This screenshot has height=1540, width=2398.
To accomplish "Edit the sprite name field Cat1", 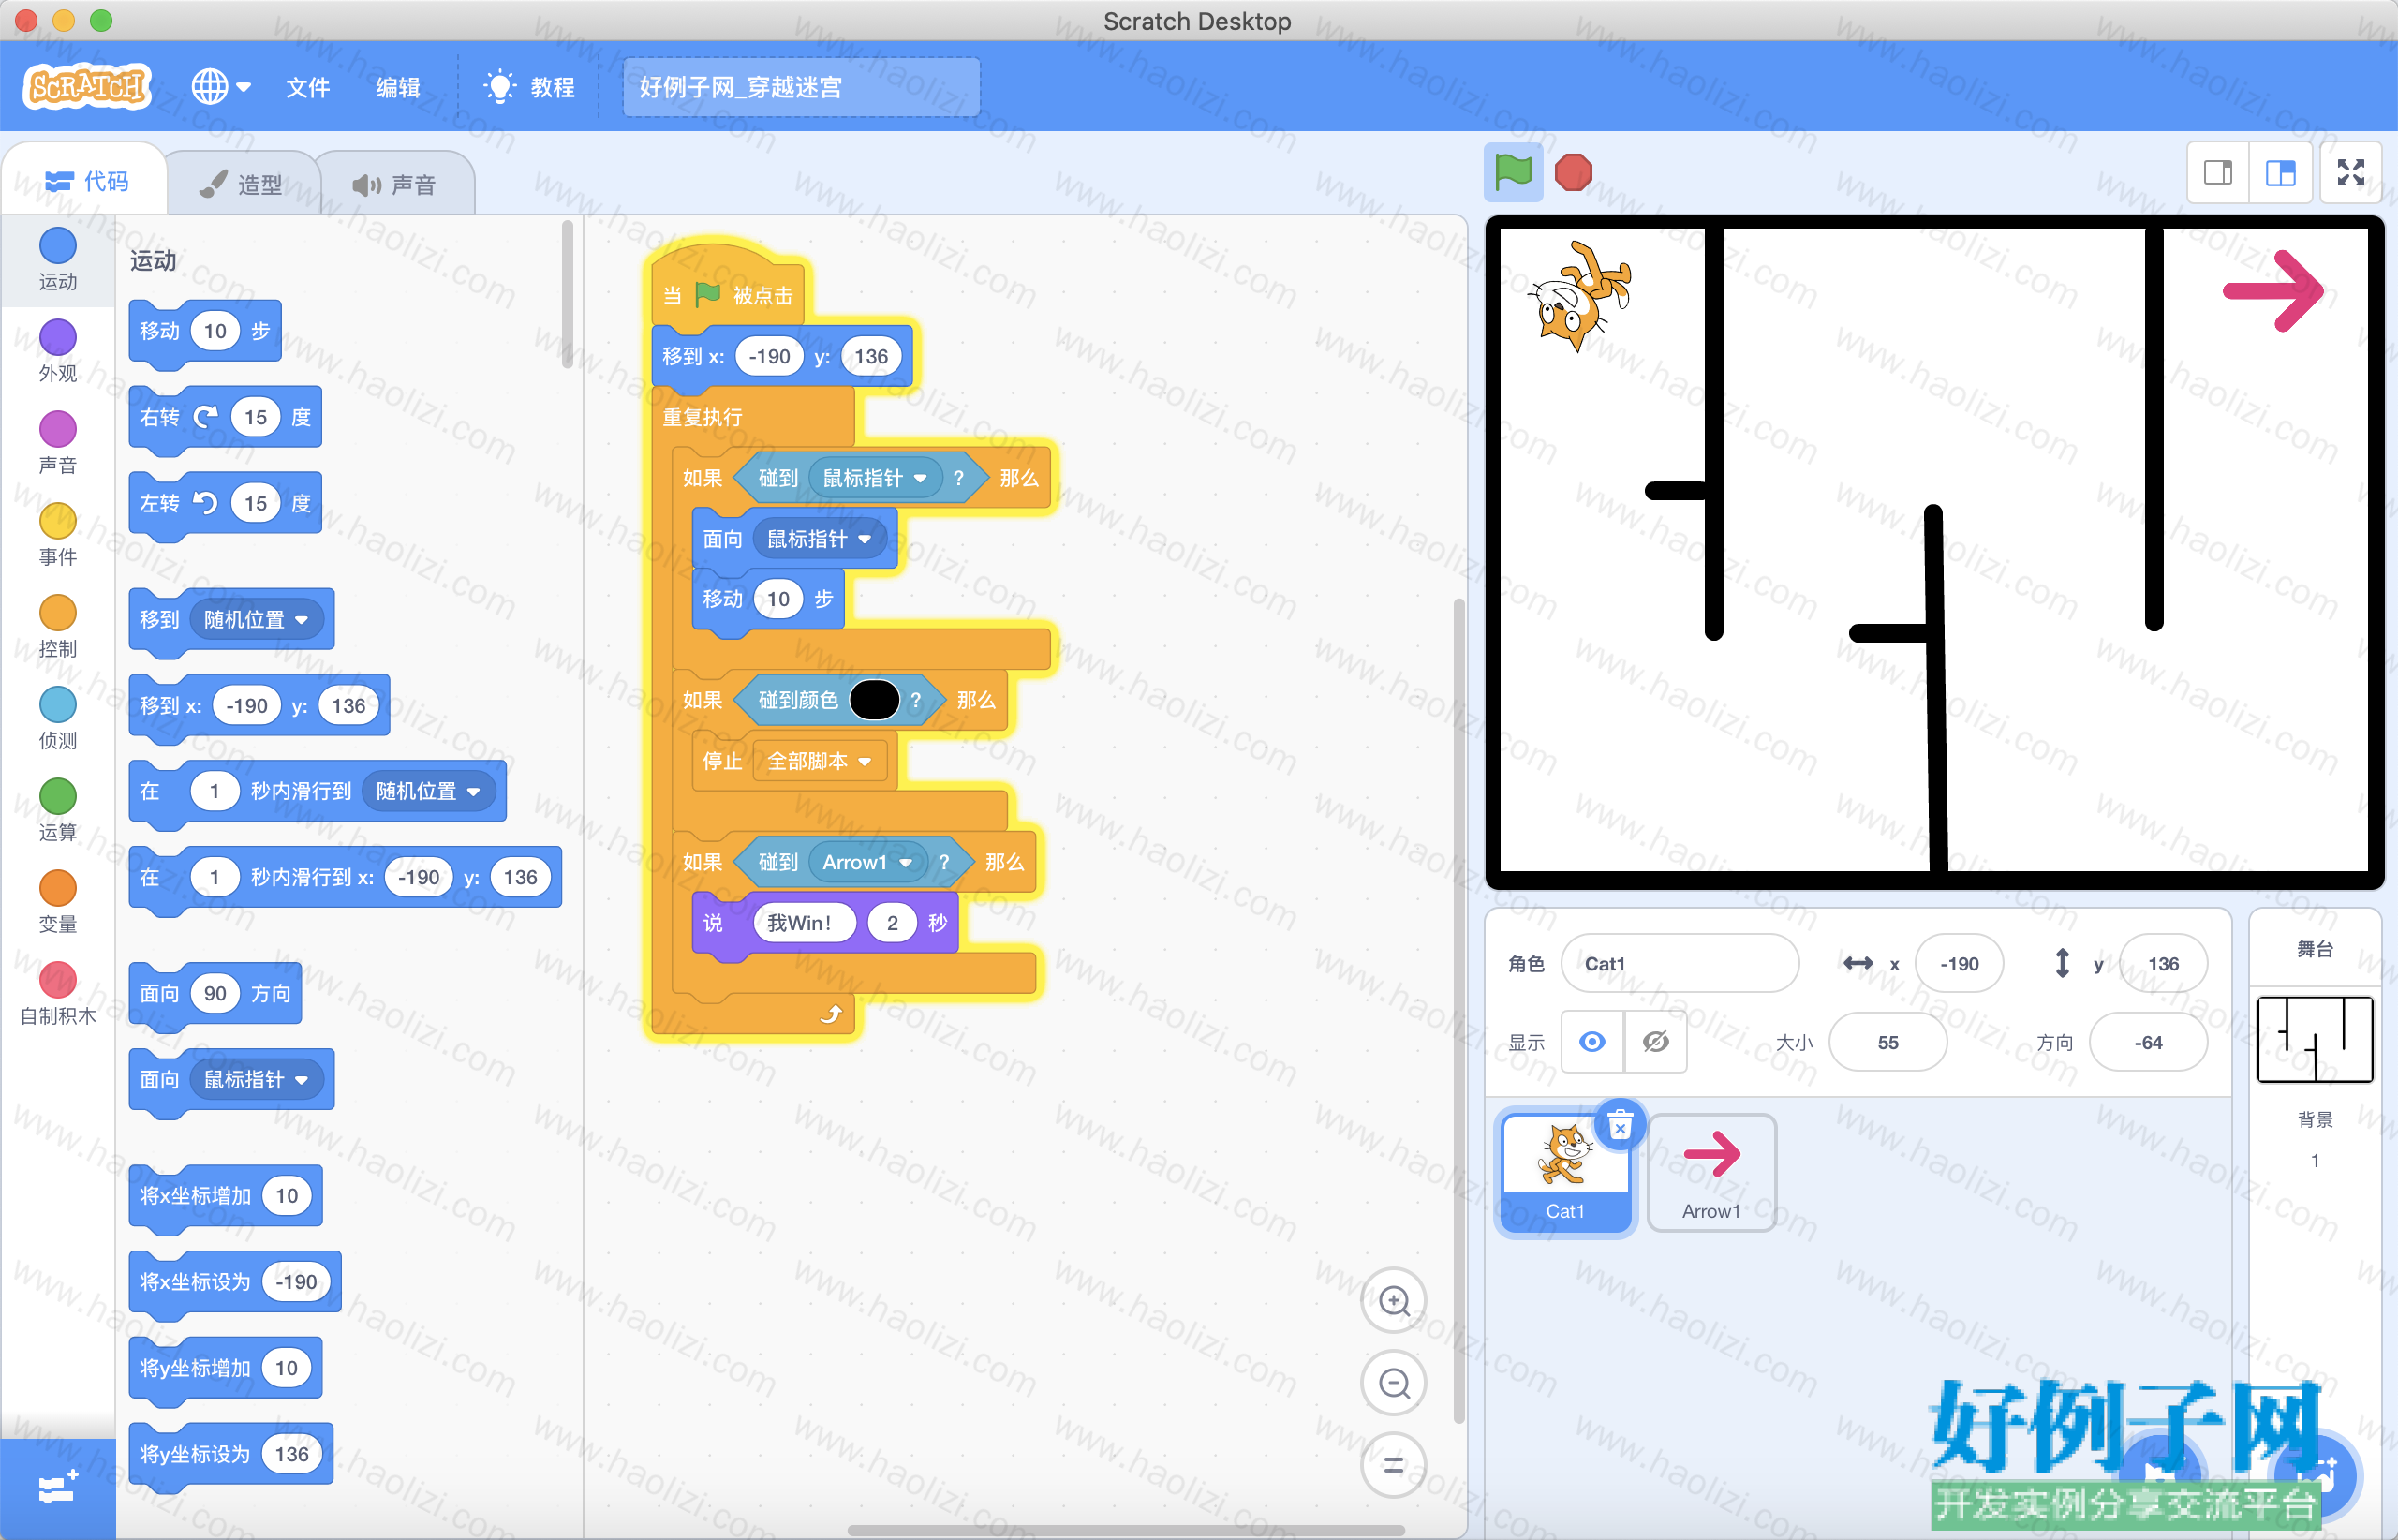I will coord(1680,963).
